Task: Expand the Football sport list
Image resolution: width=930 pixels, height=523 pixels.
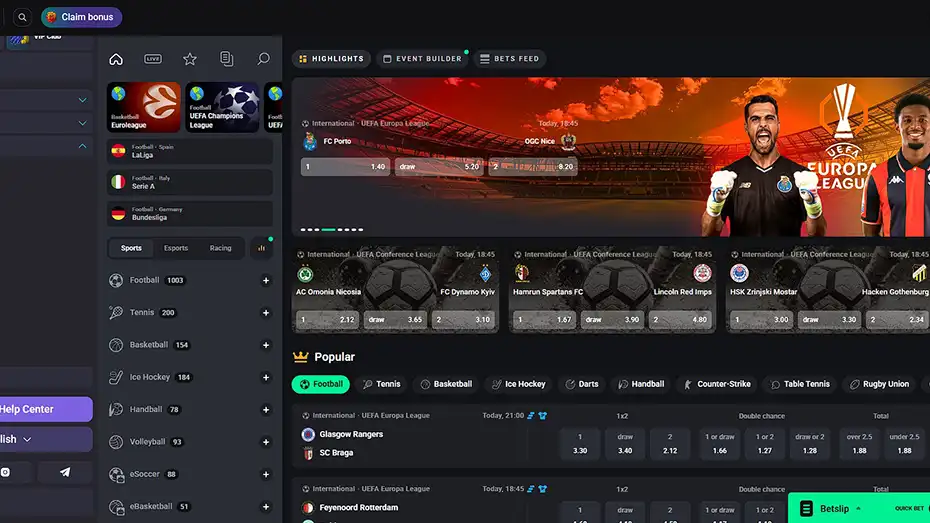Action: (x=266, y=280)
